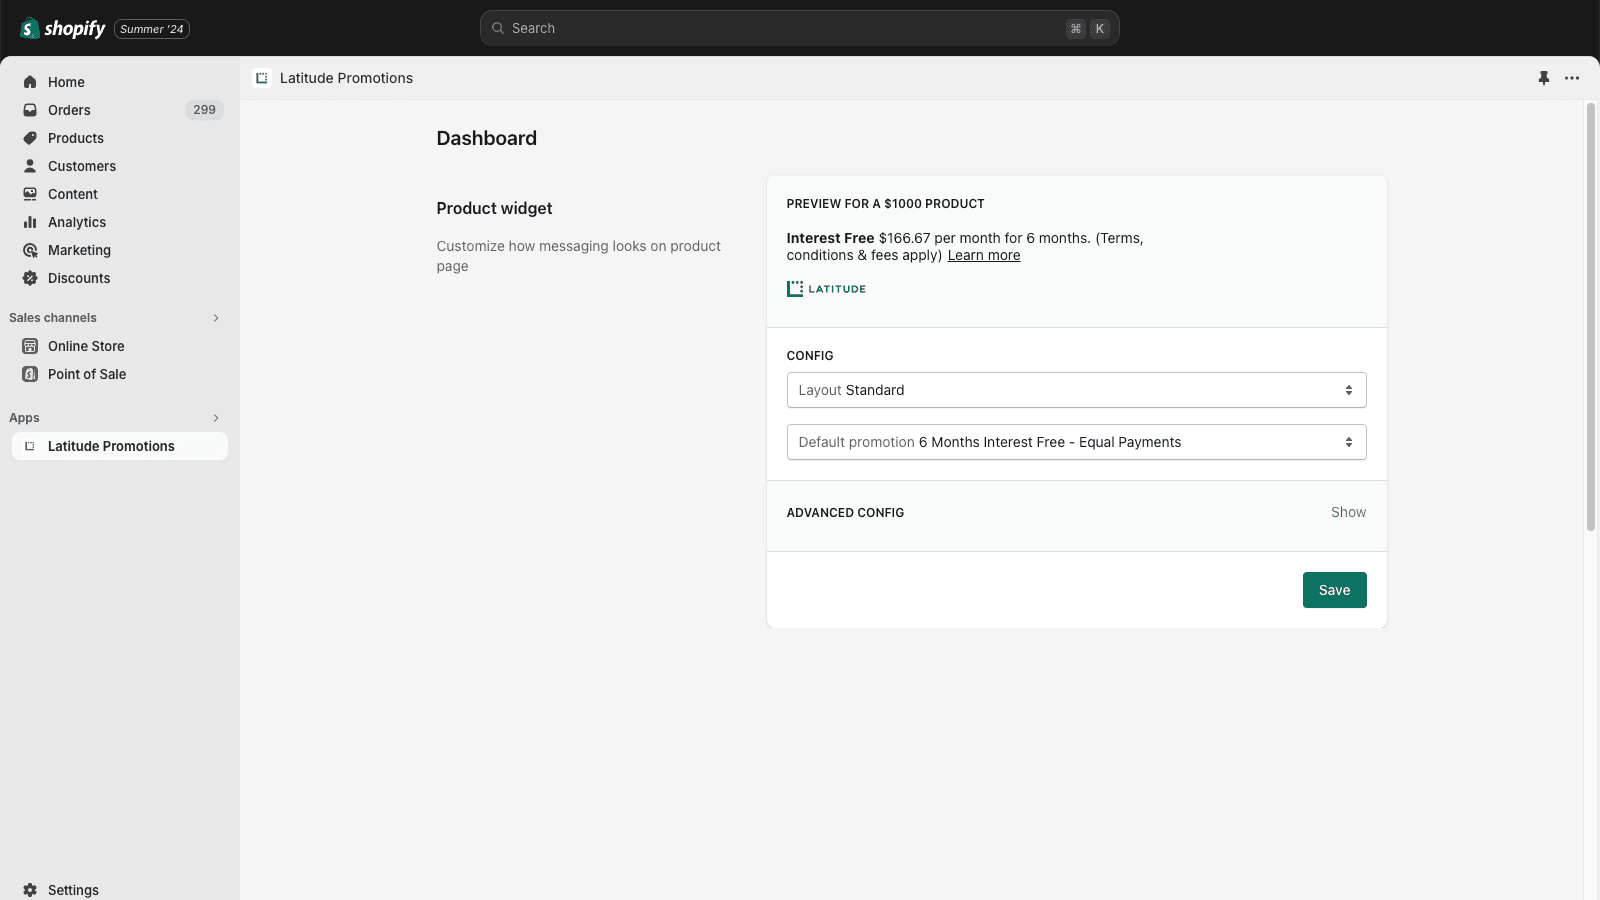Viewport: 1600px width, 900px height.
Task: Save the product widget settings
Action: click(x=1334, y=590)
